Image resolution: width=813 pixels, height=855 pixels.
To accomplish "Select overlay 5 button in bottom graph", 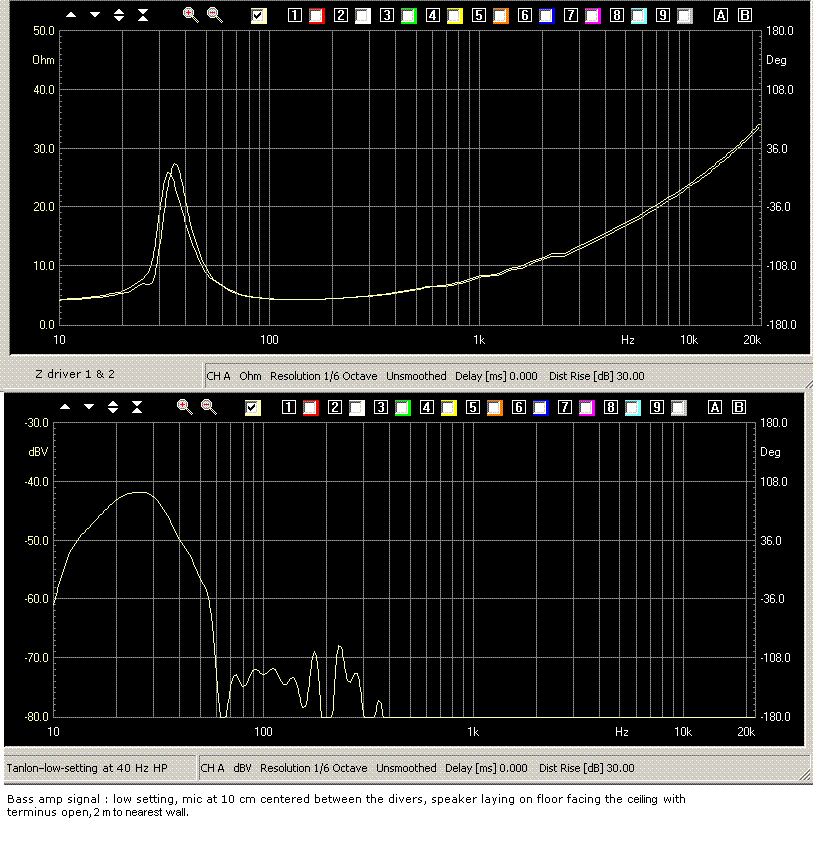I will coord(473,407).
